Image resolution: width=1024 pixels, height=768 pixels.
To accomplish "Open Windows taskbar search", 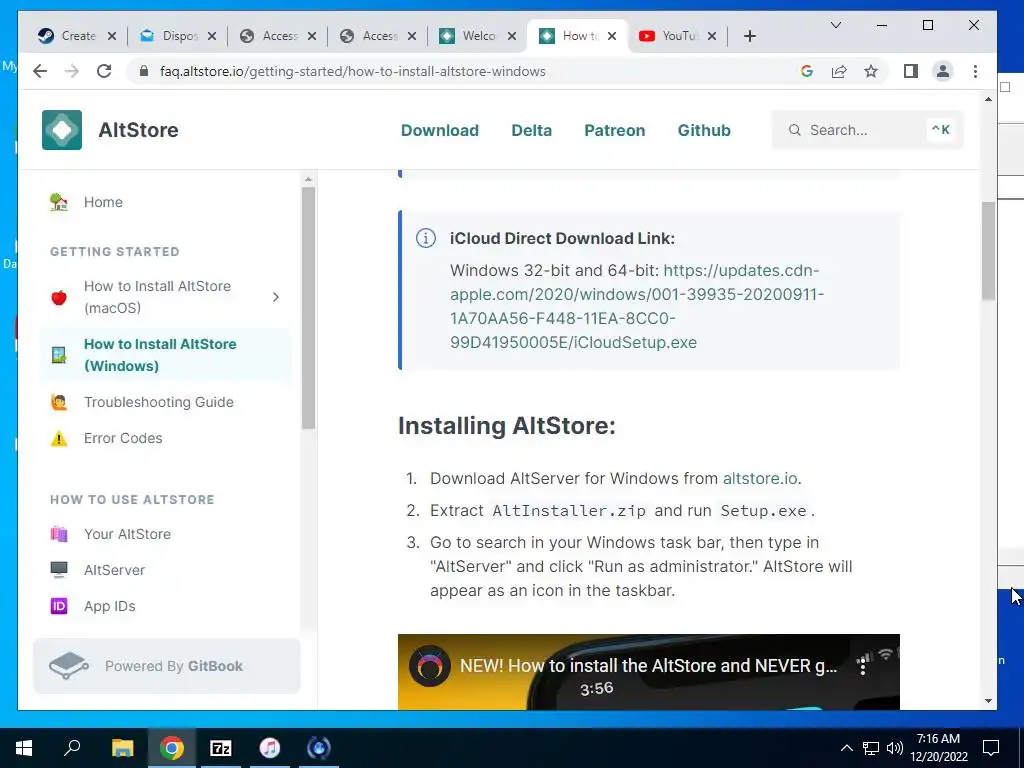I will coord(72,748).
